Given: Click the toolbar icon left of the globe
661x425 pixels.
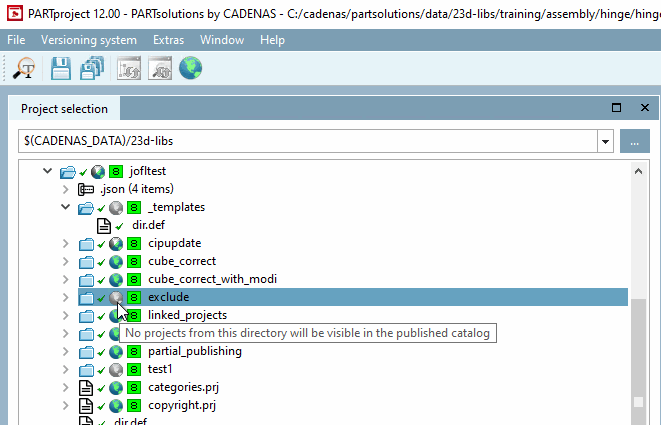Looking at the screenshot, I should point(160,68).
